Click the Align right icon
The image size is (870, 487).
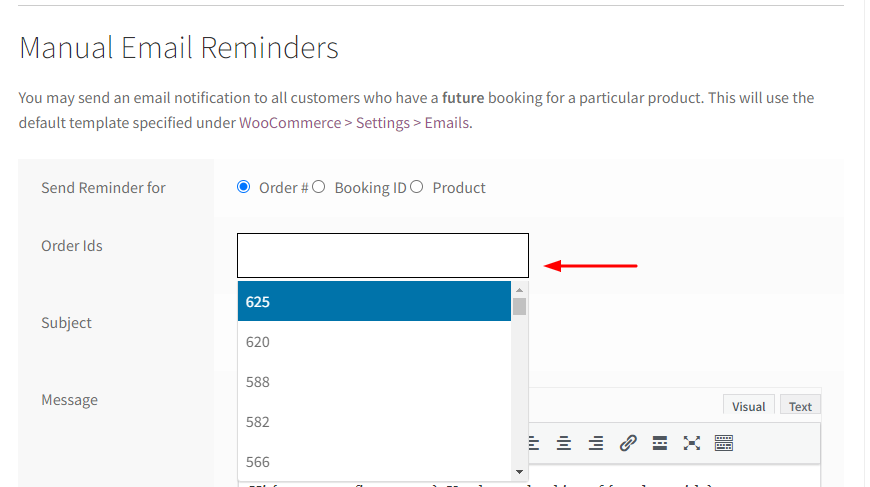(596, 443)
